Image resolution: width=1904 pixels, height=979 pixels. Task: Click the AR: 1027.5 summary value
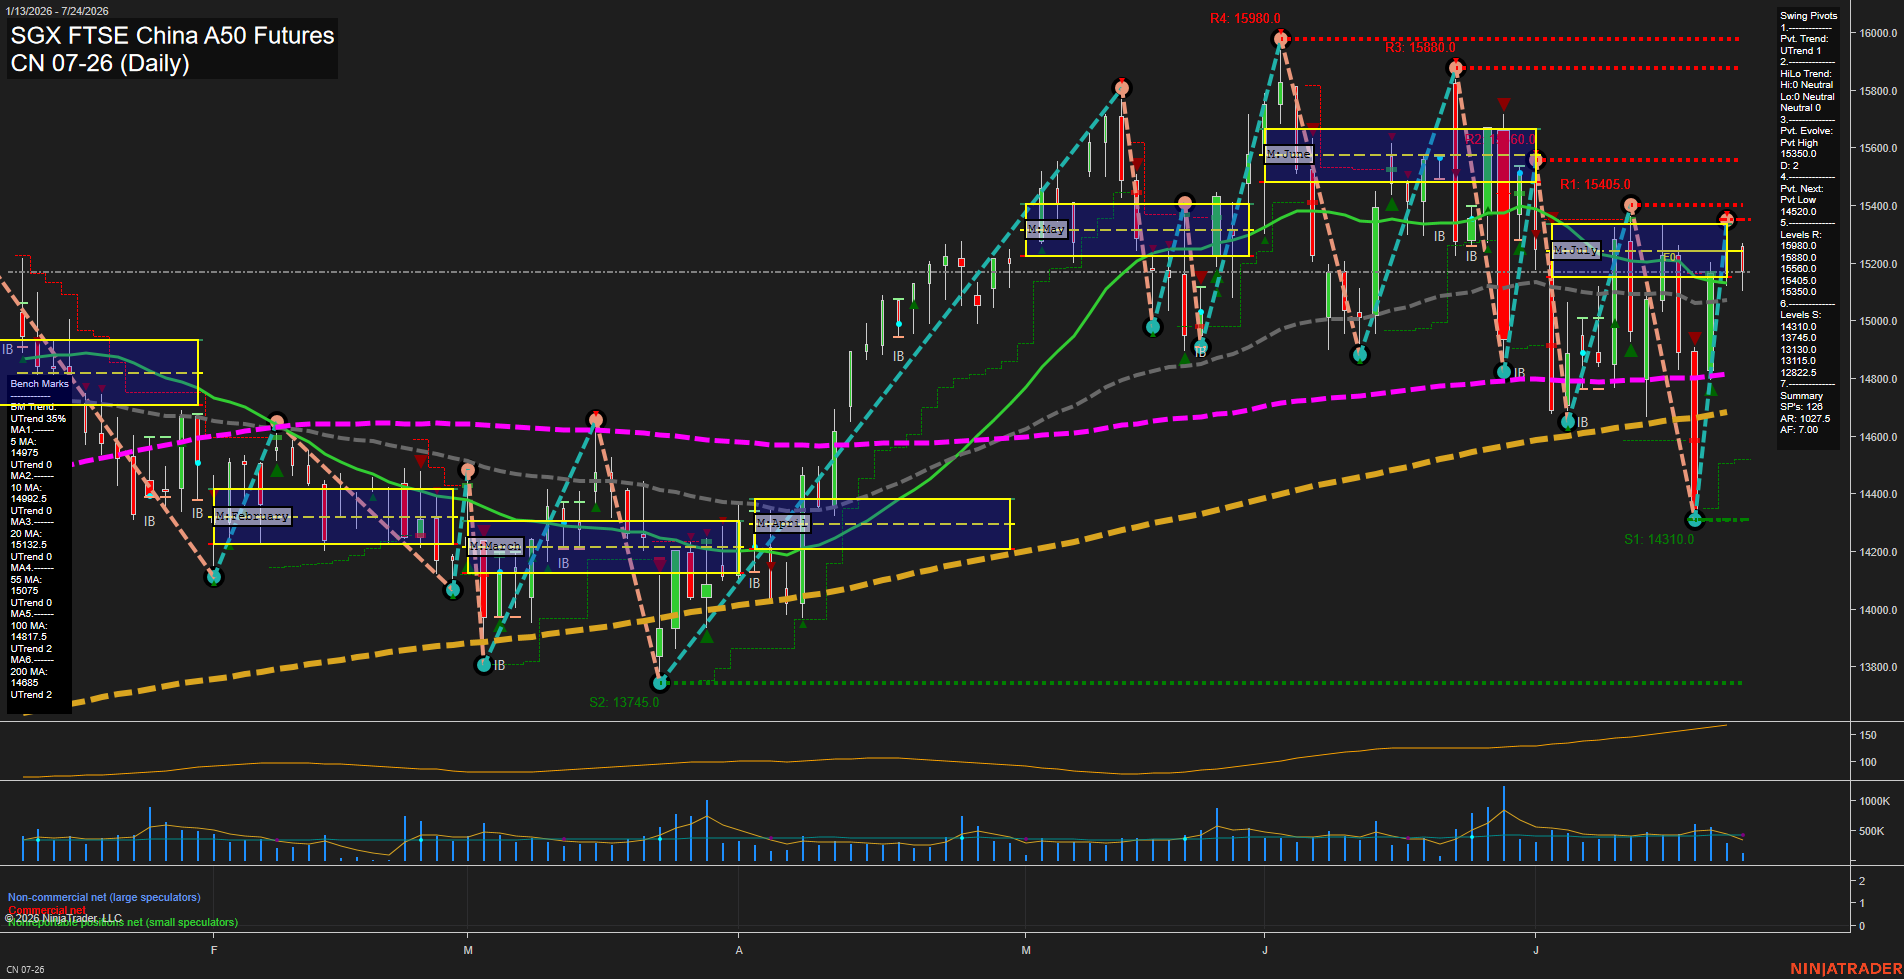click(x=1805, y=419)
